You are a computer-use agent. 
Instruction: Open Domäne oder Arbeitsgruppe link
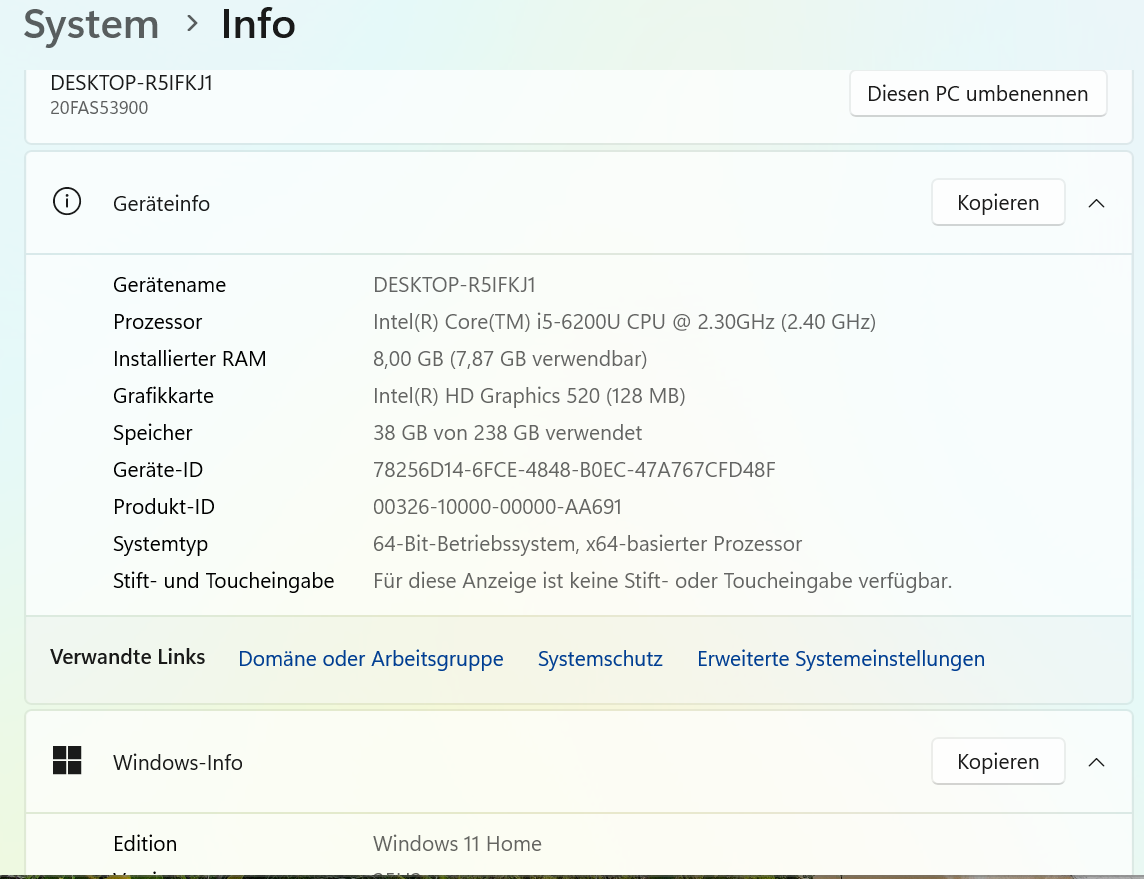pos(371,658)
